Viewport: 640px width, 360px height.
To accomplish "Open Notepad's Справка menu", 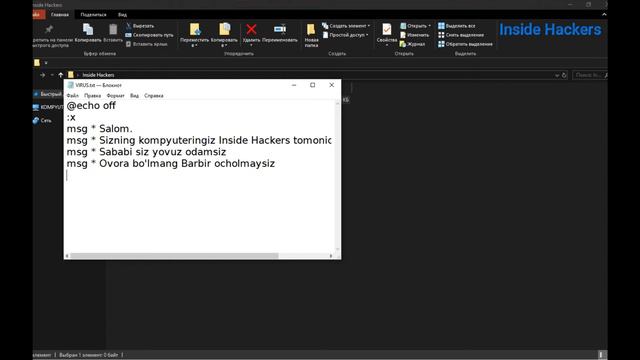I will [154, 96].
